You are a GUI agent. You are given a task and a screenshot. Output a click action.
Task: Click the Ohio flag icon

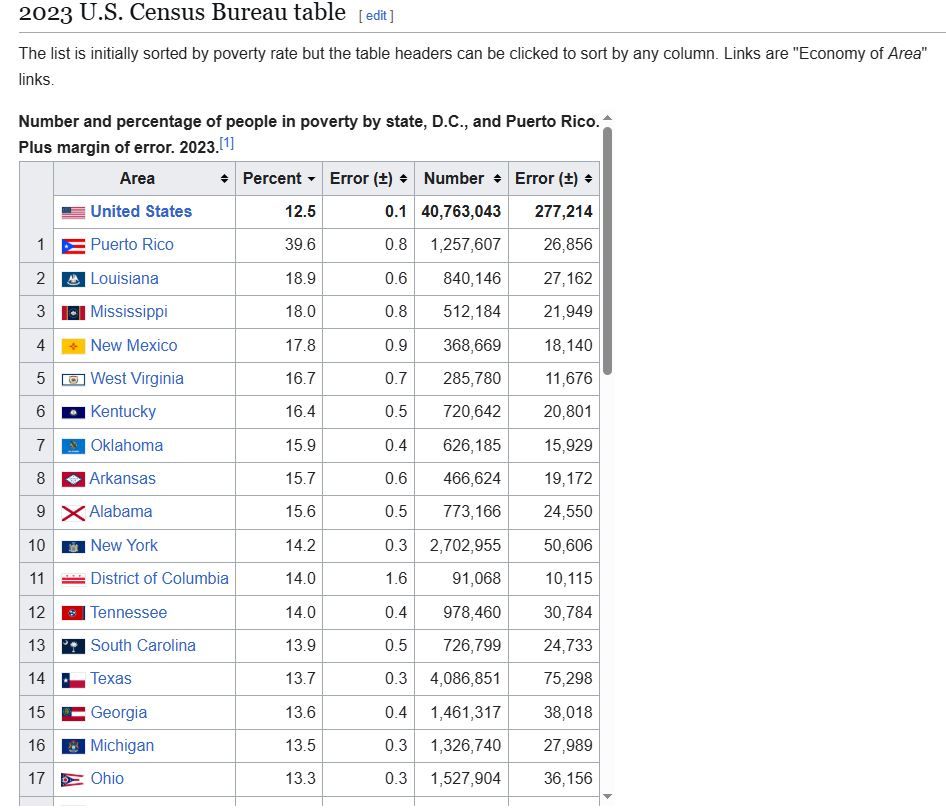pyautogui.click(x=73, y=780)
